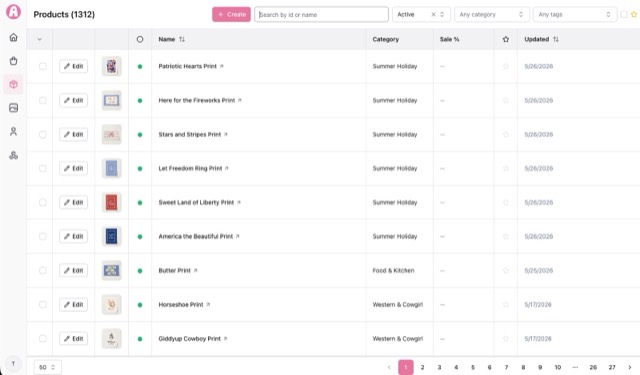The width and height of the screenshot is (640, 375).
Task: Edit the Horseshoe Print product
Action: click(73, 305)
